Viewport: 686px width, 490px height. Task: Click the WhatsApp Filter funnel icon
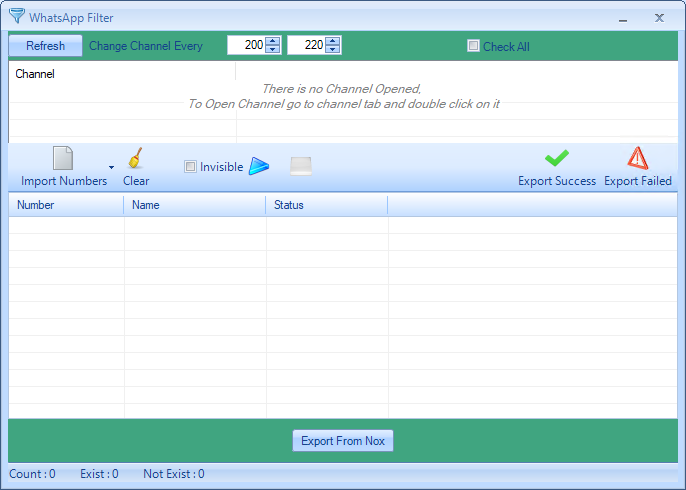[x=17, y=16]
